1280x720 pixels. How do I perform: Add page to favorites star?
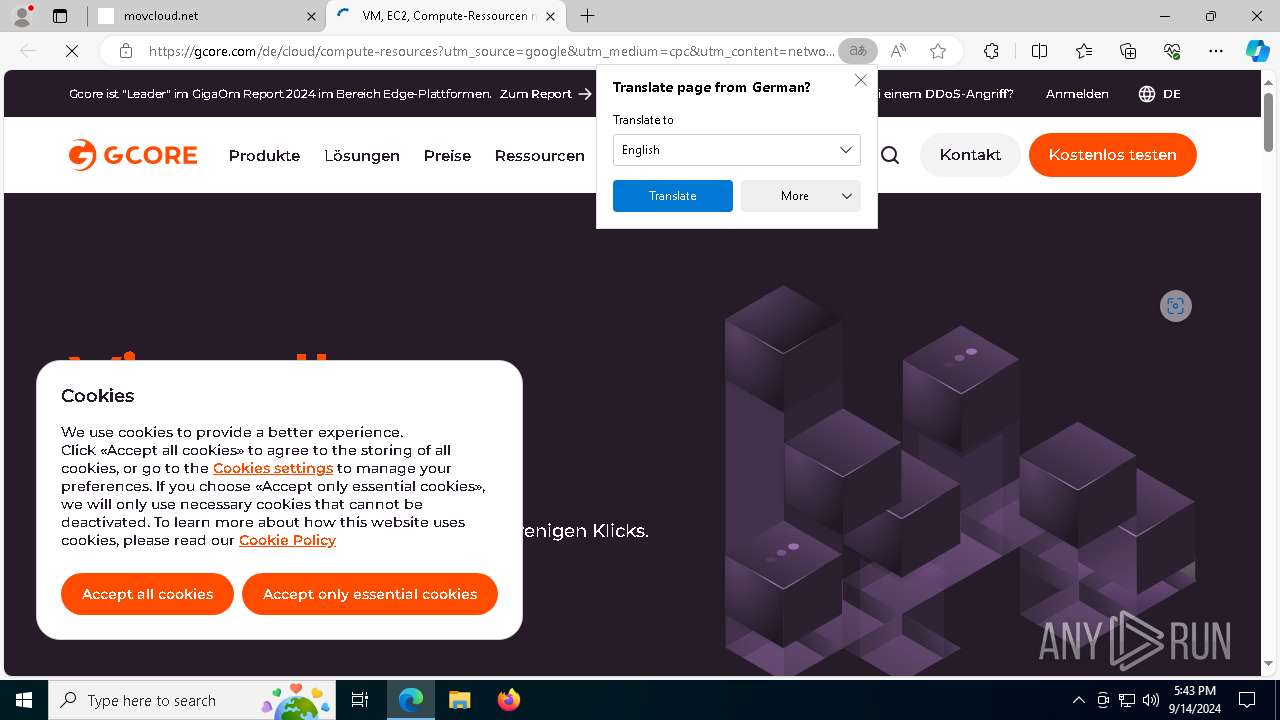pyautogui.click(x=938, y=51)
